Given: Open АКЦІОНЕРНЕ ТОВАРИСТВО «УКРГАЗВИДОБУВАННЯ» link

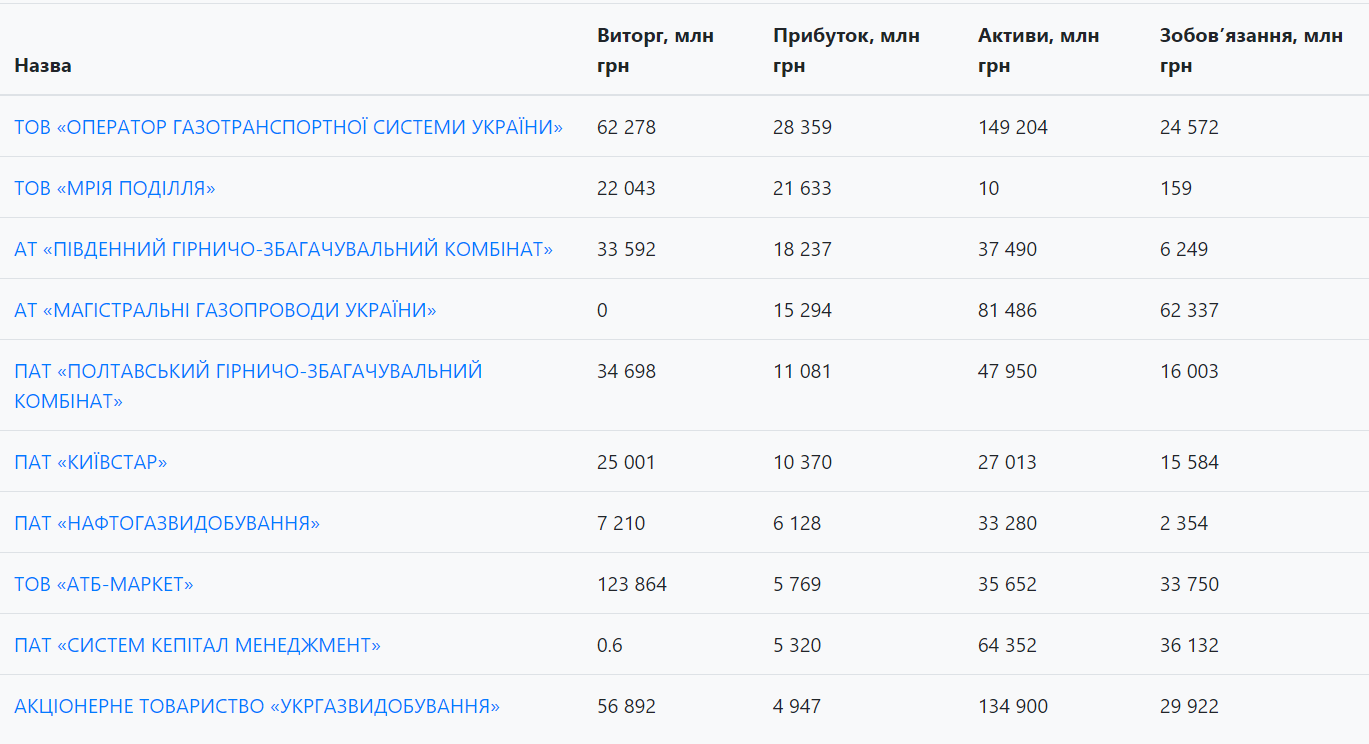Looking at the screenshot, I should tap(257, 706).
